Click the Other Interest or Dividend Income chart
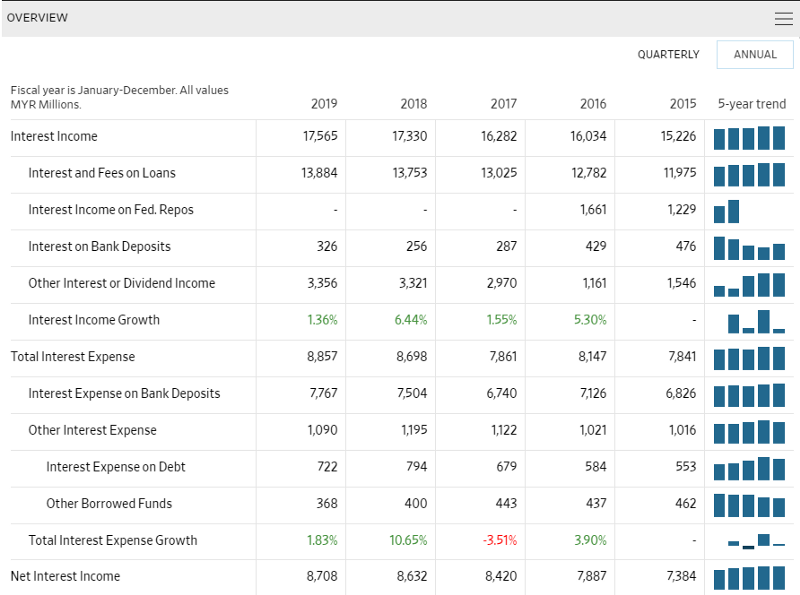 click(749, 285)
